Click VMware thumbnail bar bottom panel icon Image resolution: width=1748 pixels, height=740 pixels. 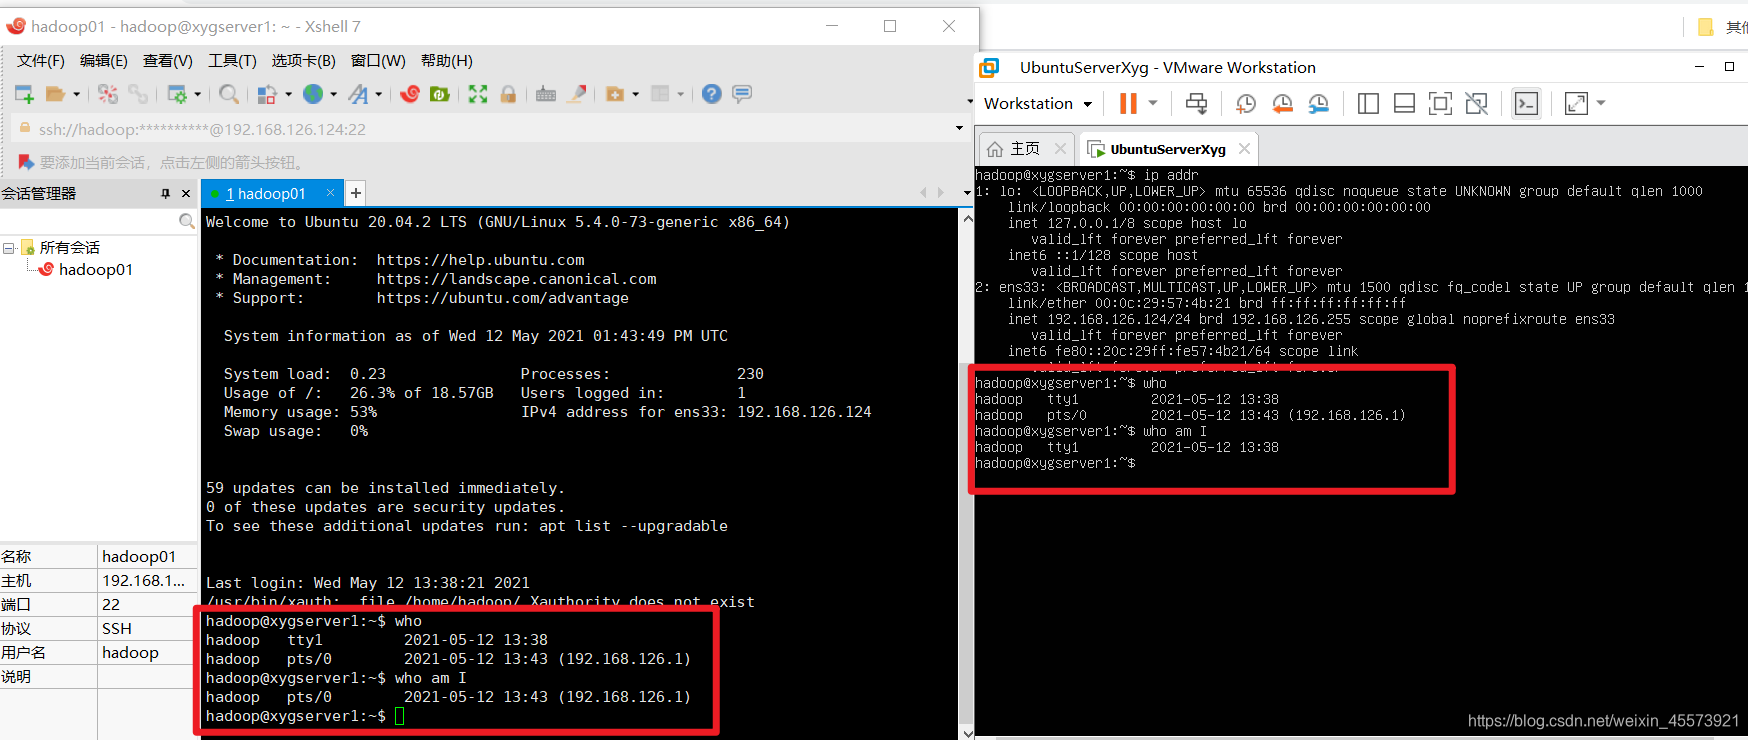(1404, 103)
